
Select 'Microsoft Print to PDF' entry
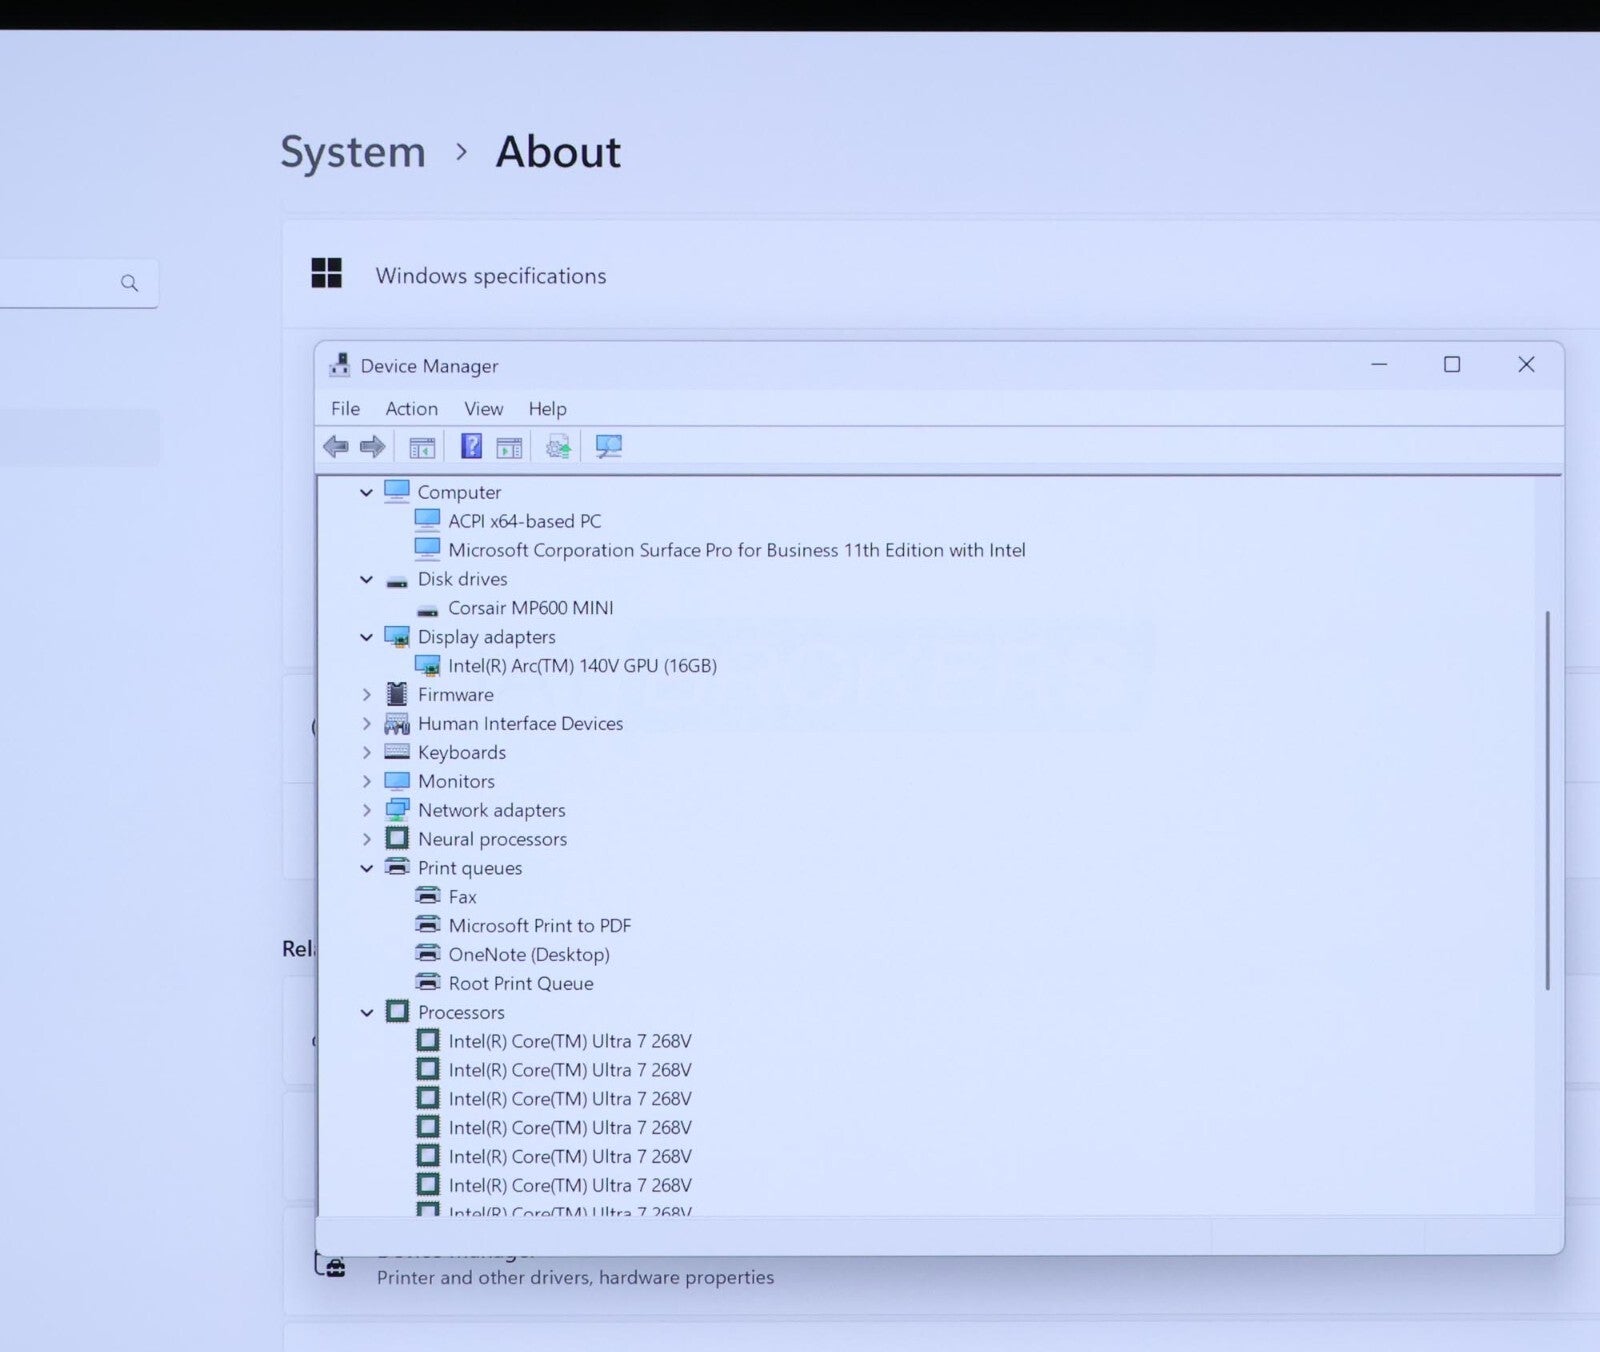[539, 926]
